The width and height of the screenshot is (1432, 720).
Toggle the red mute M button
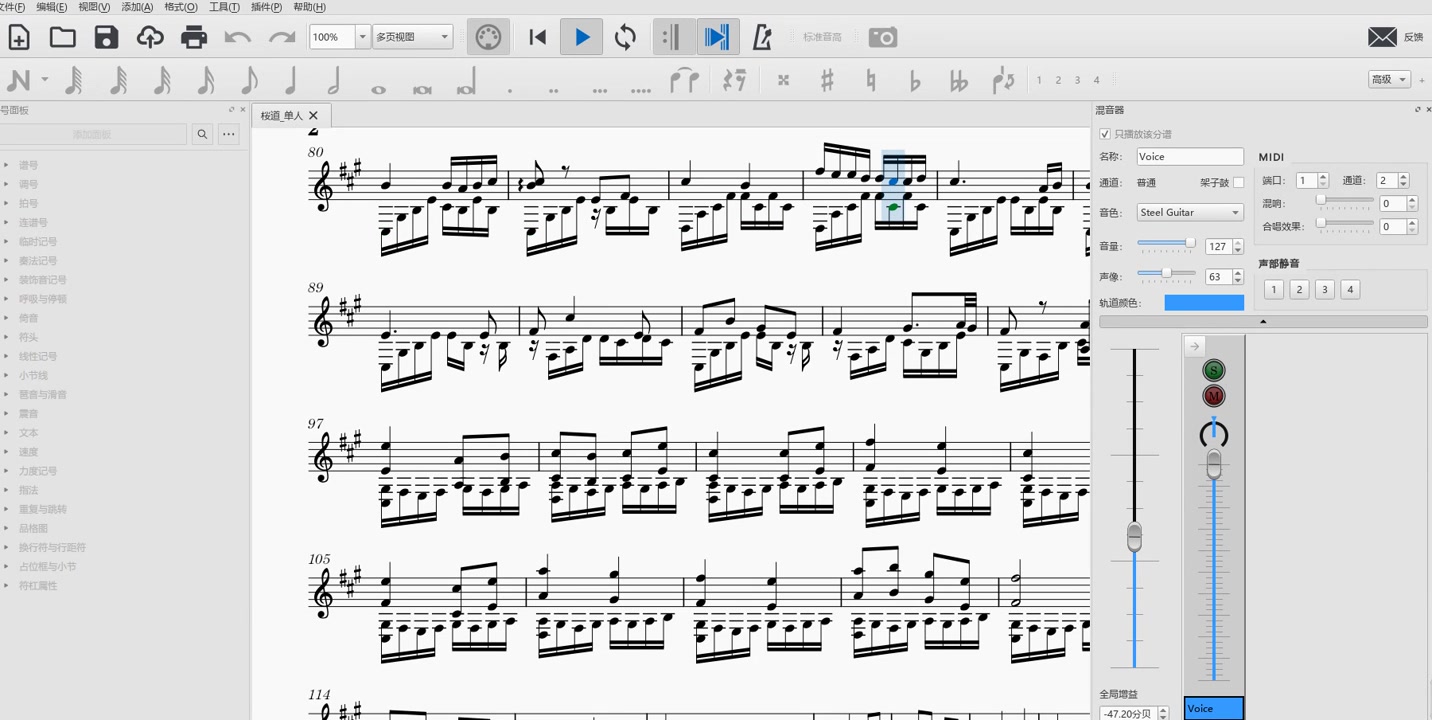[x=1214, y=396]
